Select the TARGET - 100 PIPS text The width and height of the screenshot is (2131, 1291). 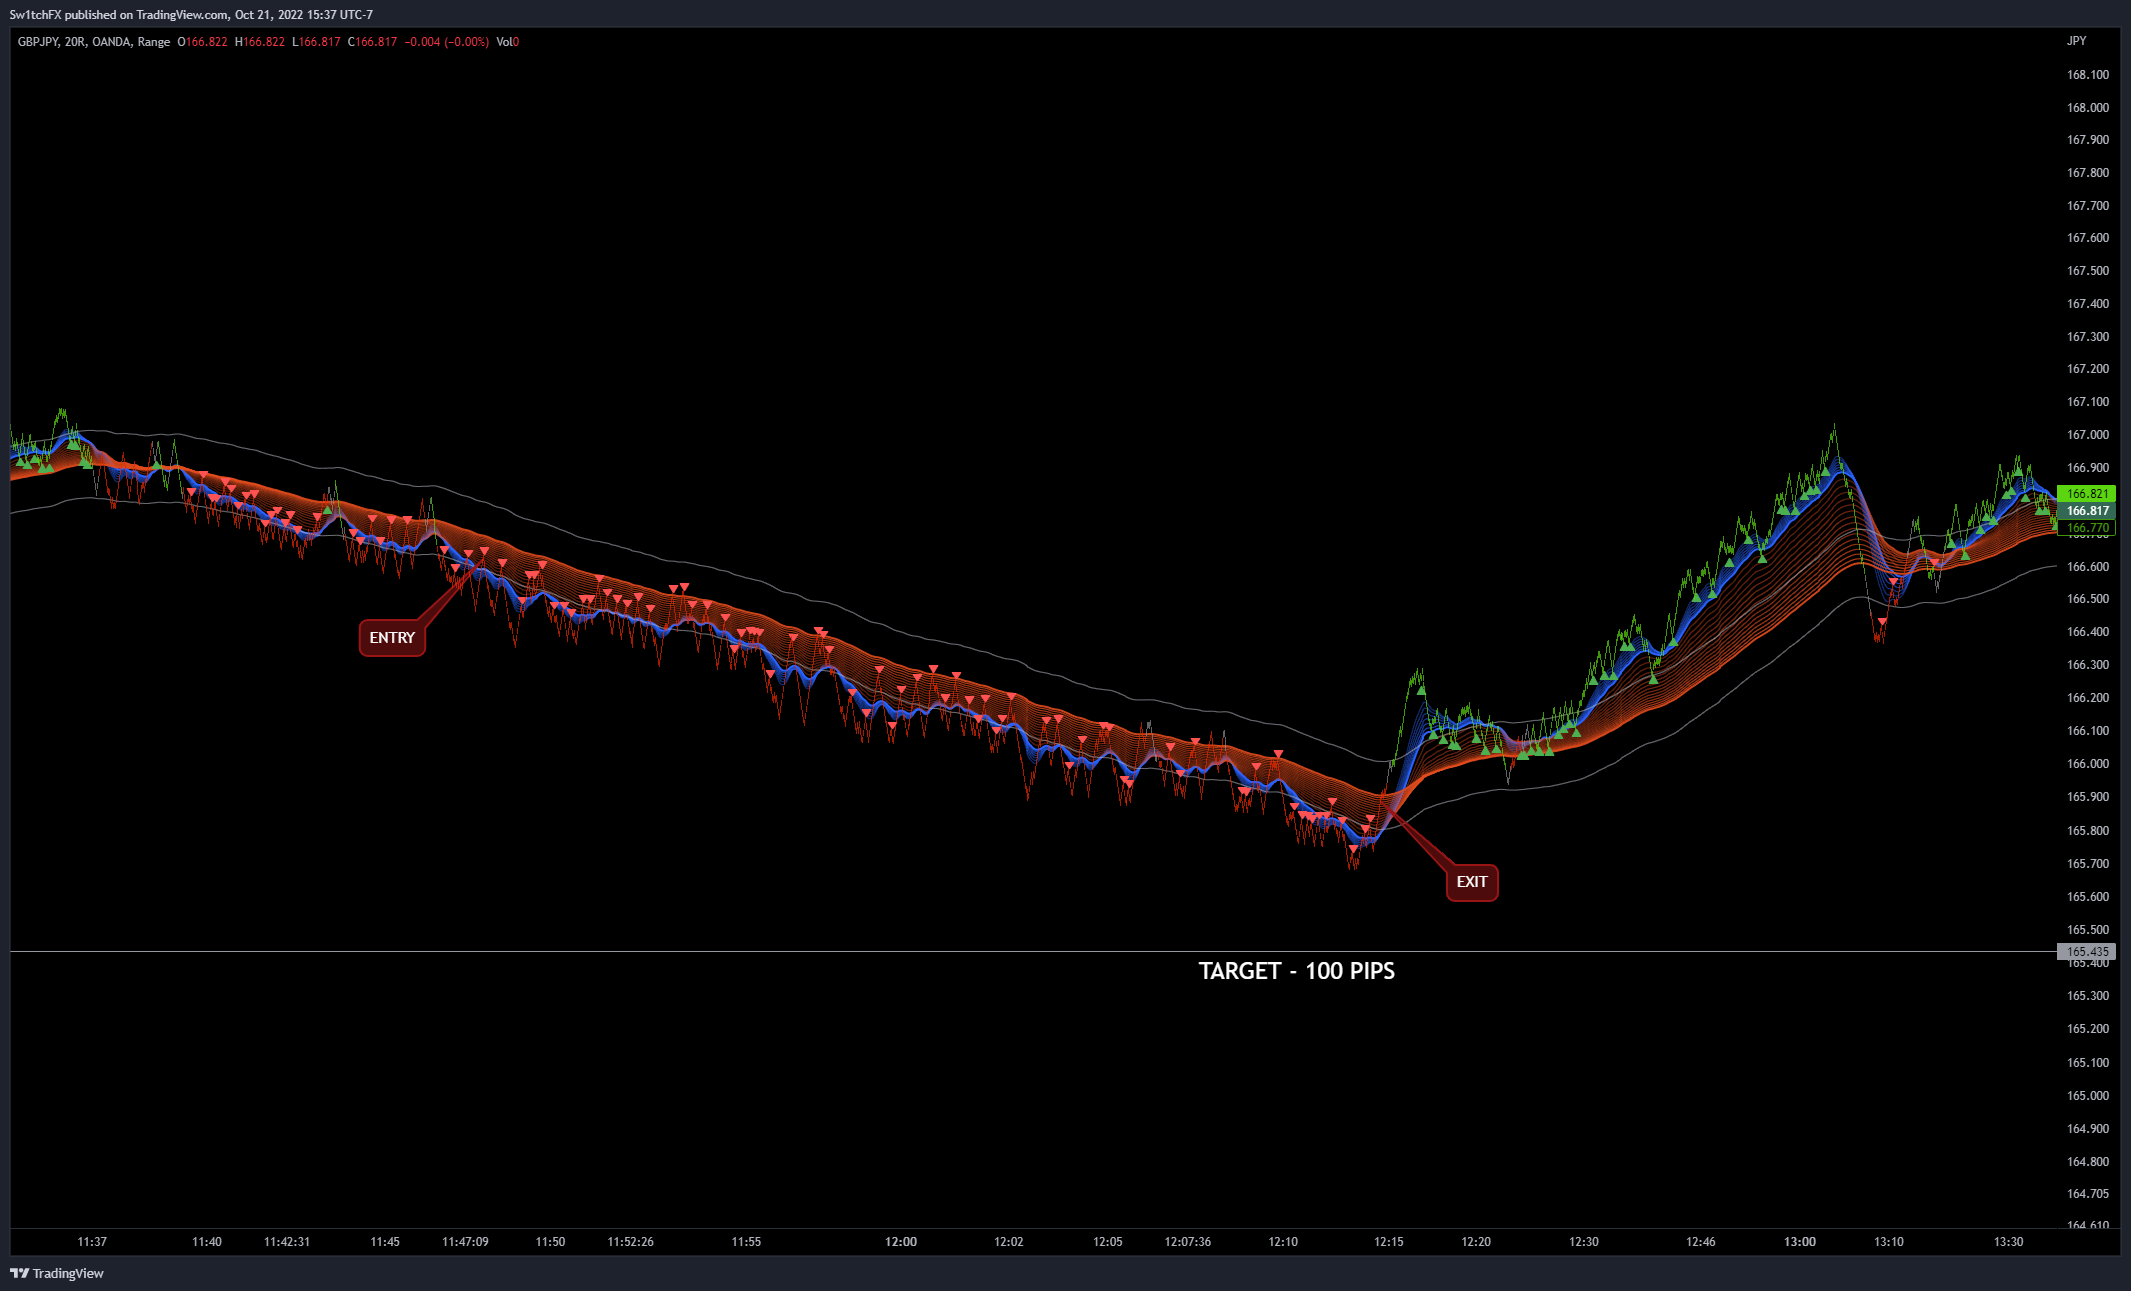[x=1297, y=971]
